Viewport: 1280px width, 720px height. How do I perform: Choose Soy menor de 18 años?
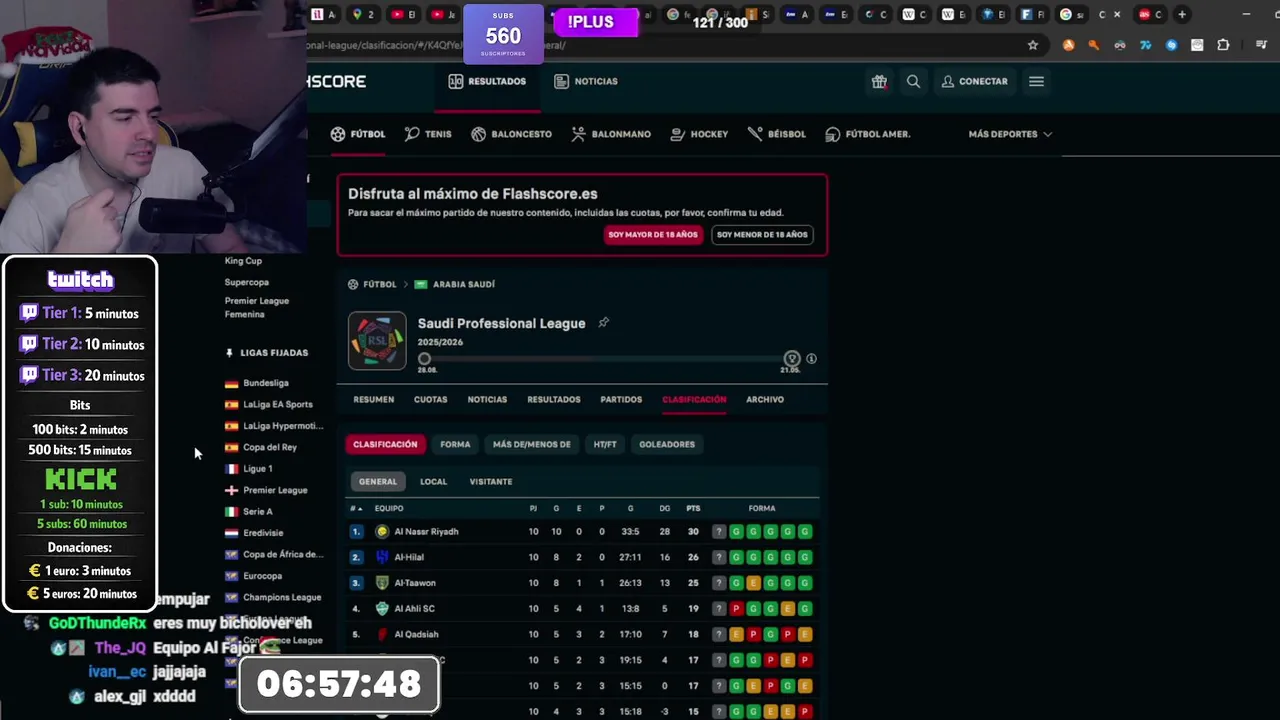tap(762, 235)
